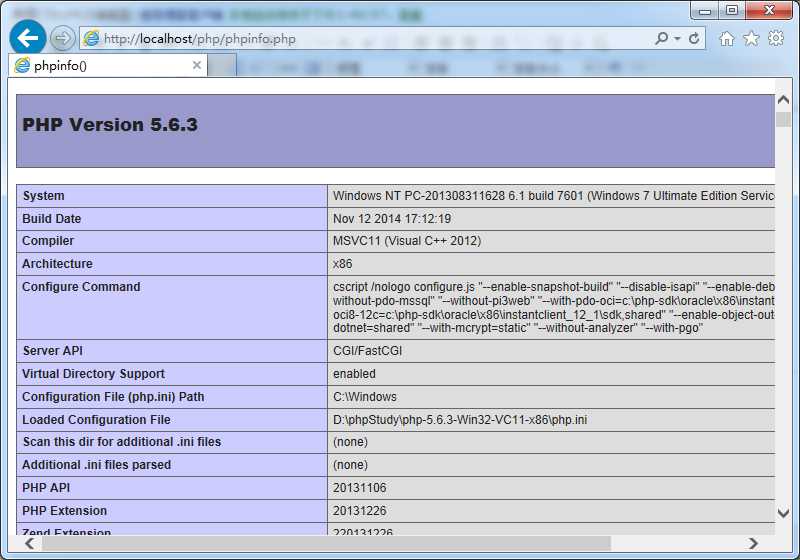Click '(none)' beside Additional .ini files parsed
Image resolution: width=800 pixels, height=560 pixels.
[350, 465]
